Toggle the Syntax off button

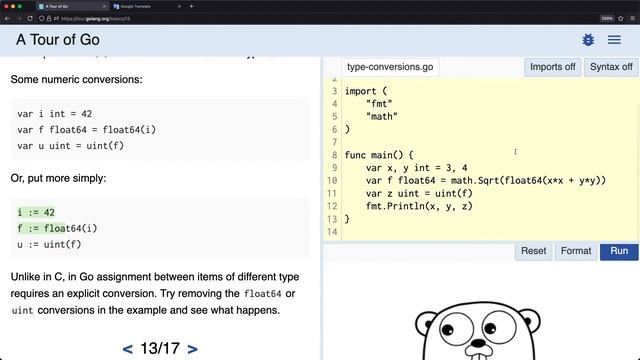tap(611, 67)
